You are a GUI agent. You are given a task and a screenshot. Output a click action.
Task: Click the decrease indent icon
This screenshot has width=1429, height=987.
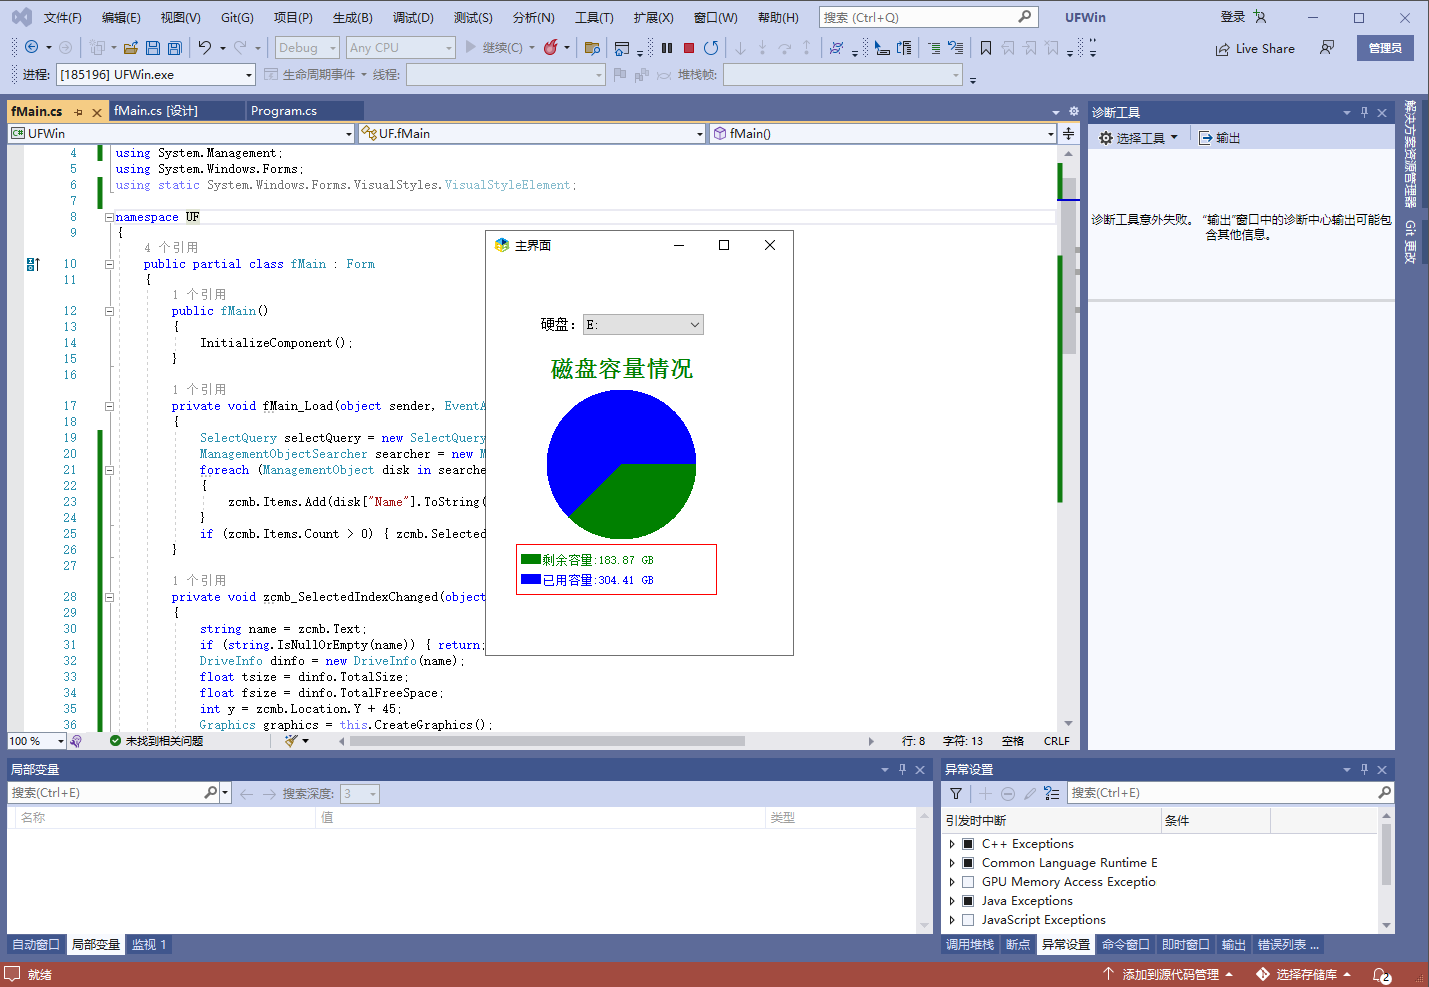tap(934, 47)
